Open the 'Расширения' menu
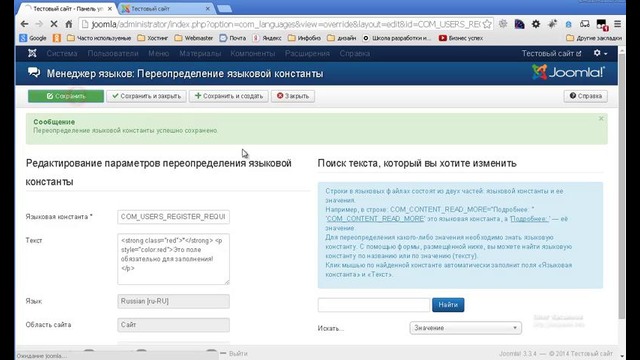 click(307, 53)
